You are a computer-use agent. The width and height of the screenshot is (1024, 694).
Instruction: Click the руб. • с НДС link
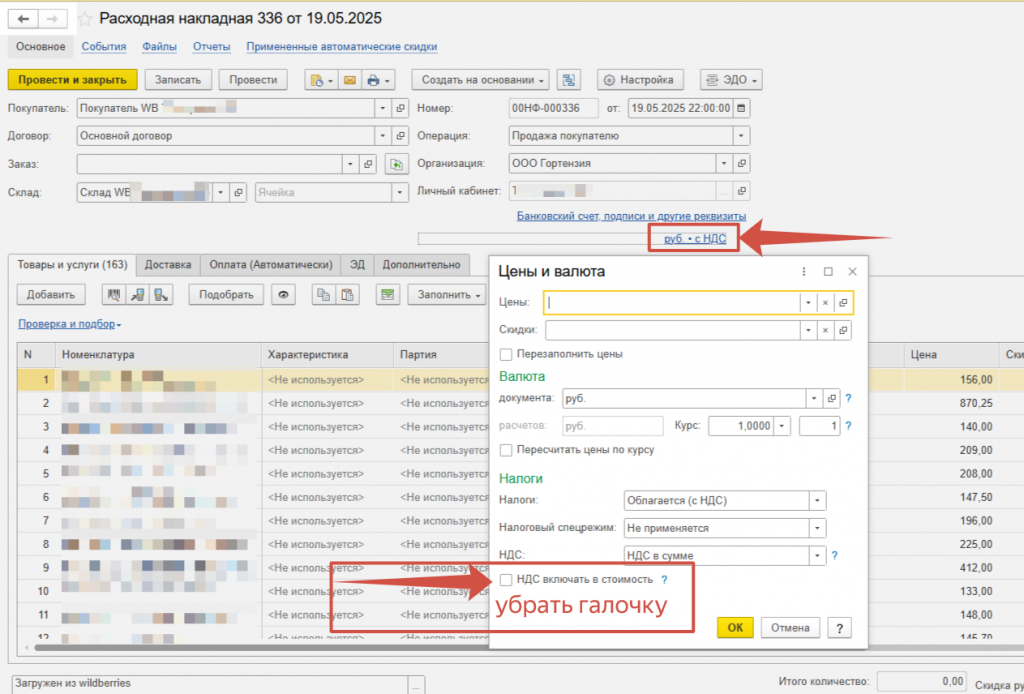[x=693, y=237]
